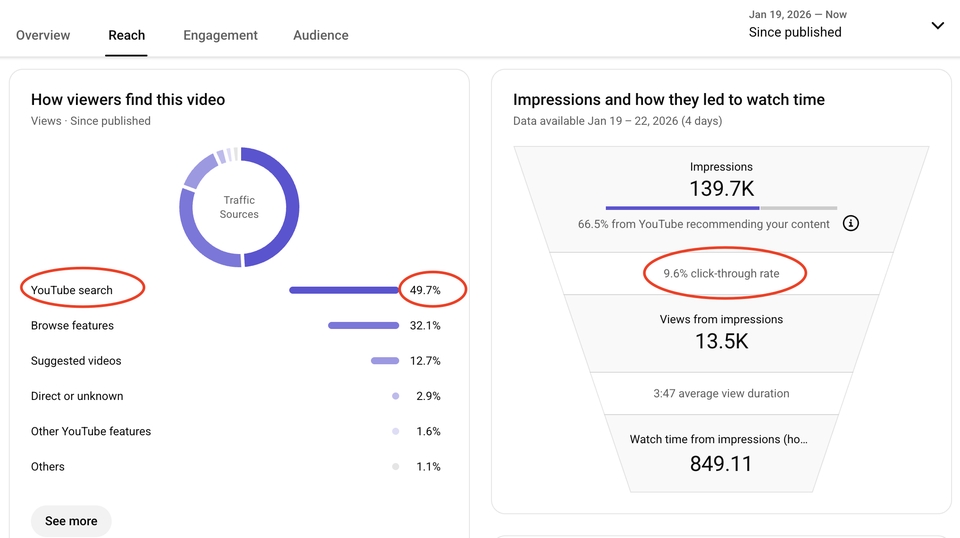The height and width of the screenshot is (538, 960).
Task: Select the Reach tab
Action: [127, 35]
